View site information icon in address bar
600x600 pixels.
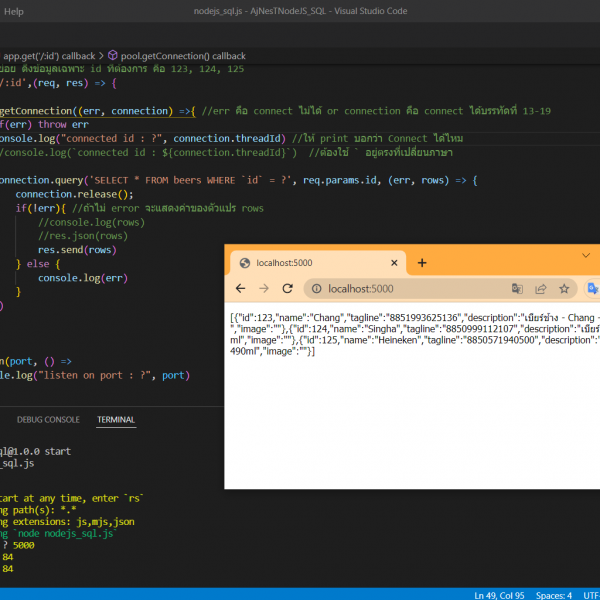click(315, 289)
